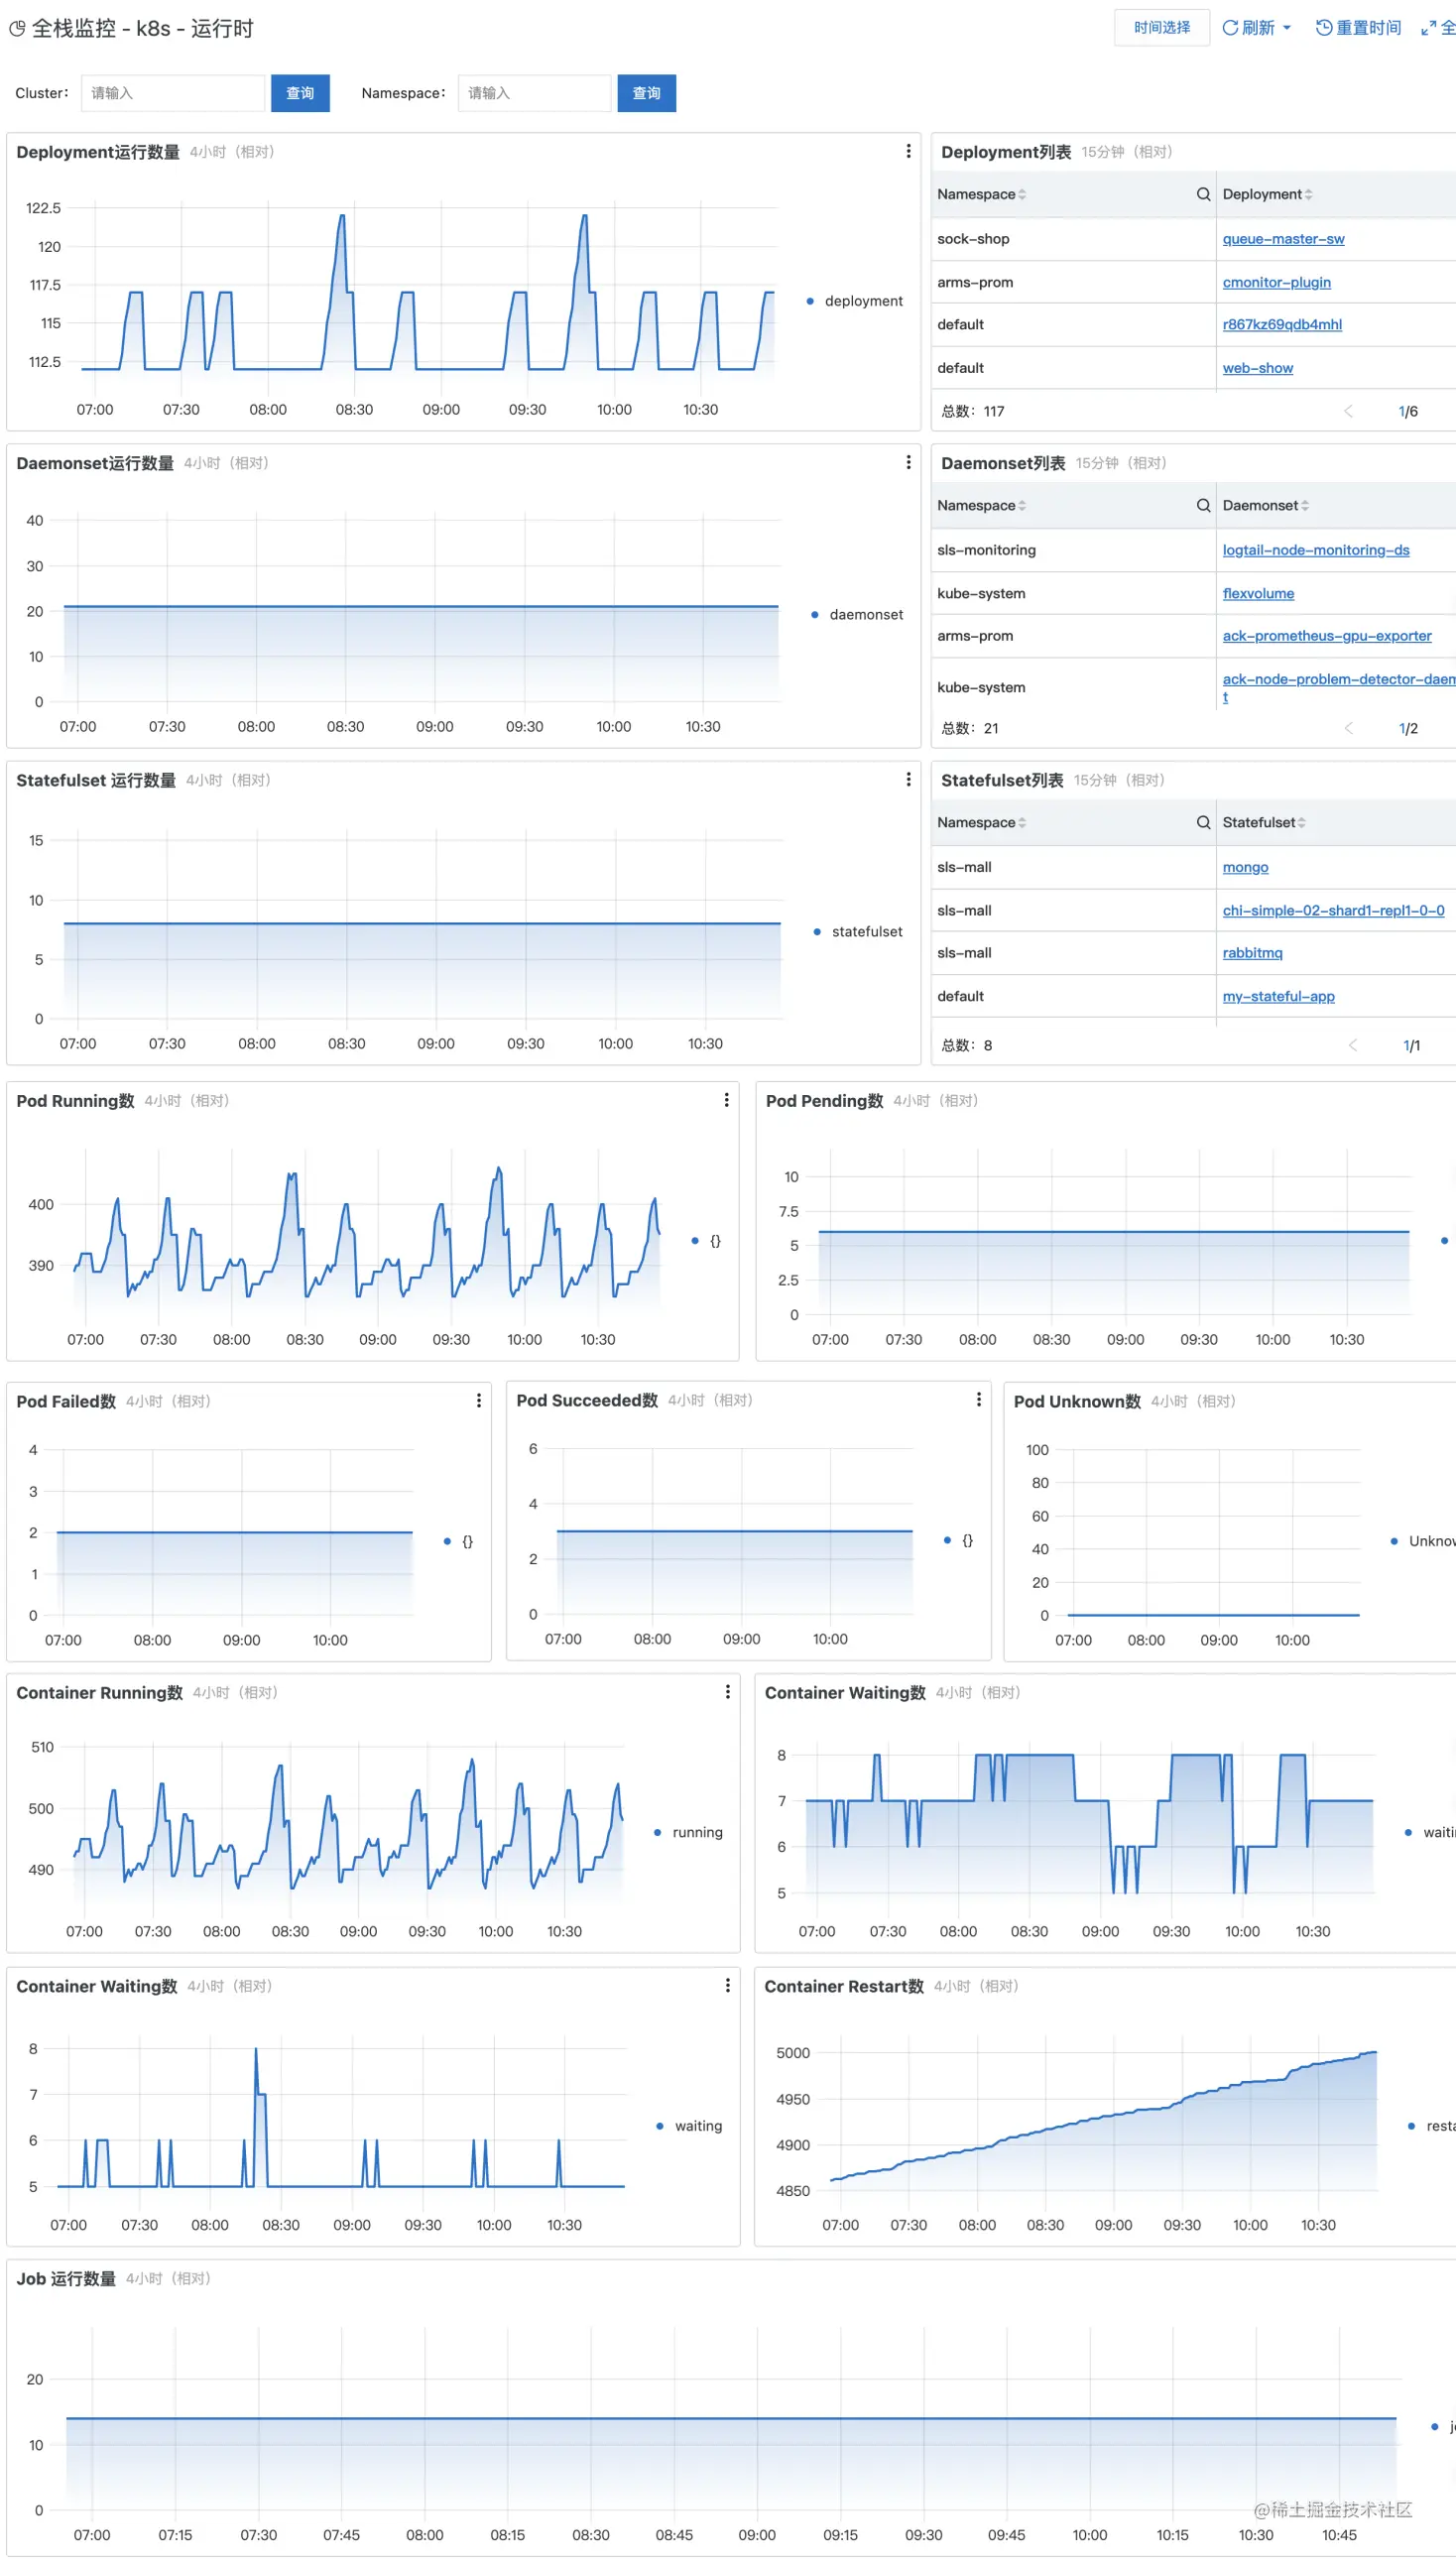1456x2563 pixels.
Task: Open queue-master-sw deployment link
Action: [x=1283, y=239]
